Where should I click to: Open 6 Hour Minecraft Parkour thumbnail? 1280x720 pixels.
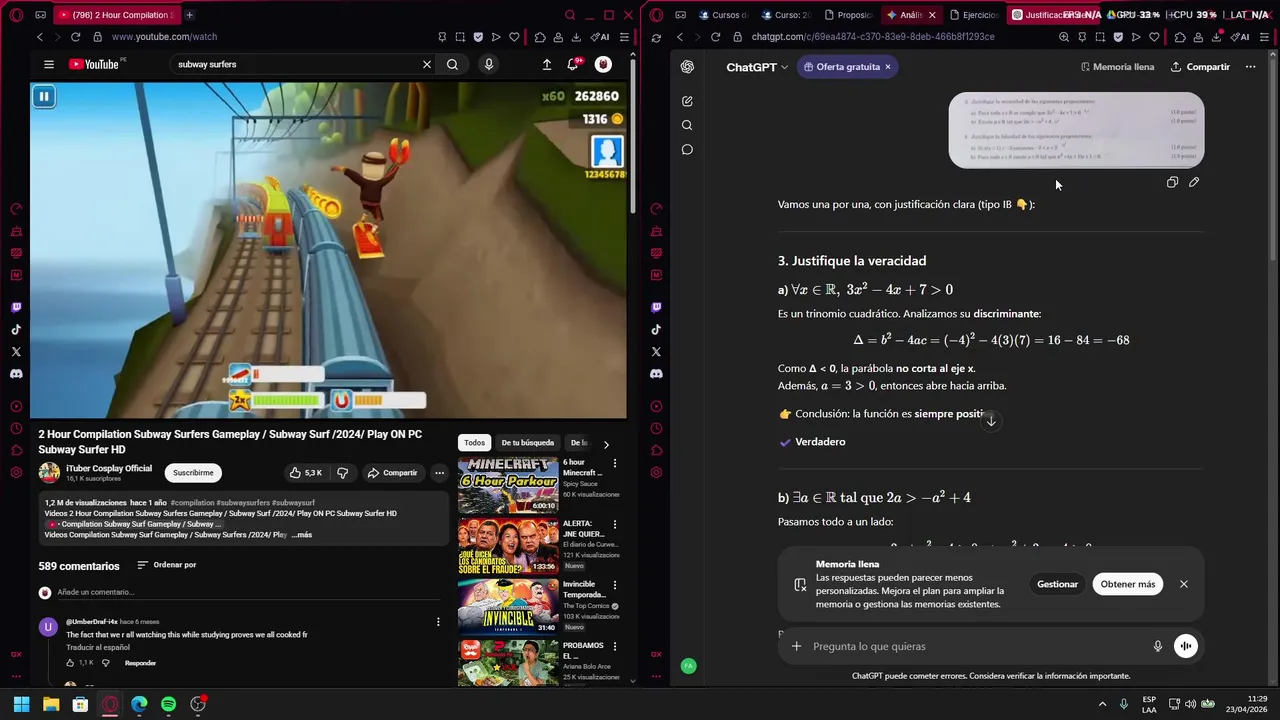pos(508,485)
